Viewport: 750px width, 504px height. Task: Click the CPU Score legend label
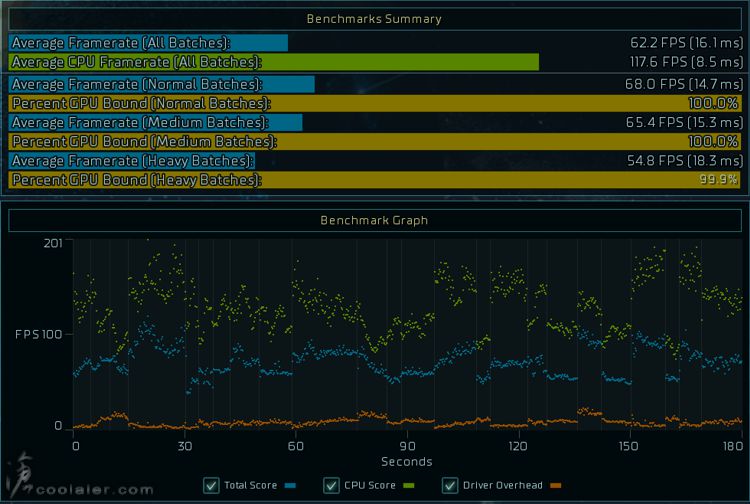click(x=370, y=485)
